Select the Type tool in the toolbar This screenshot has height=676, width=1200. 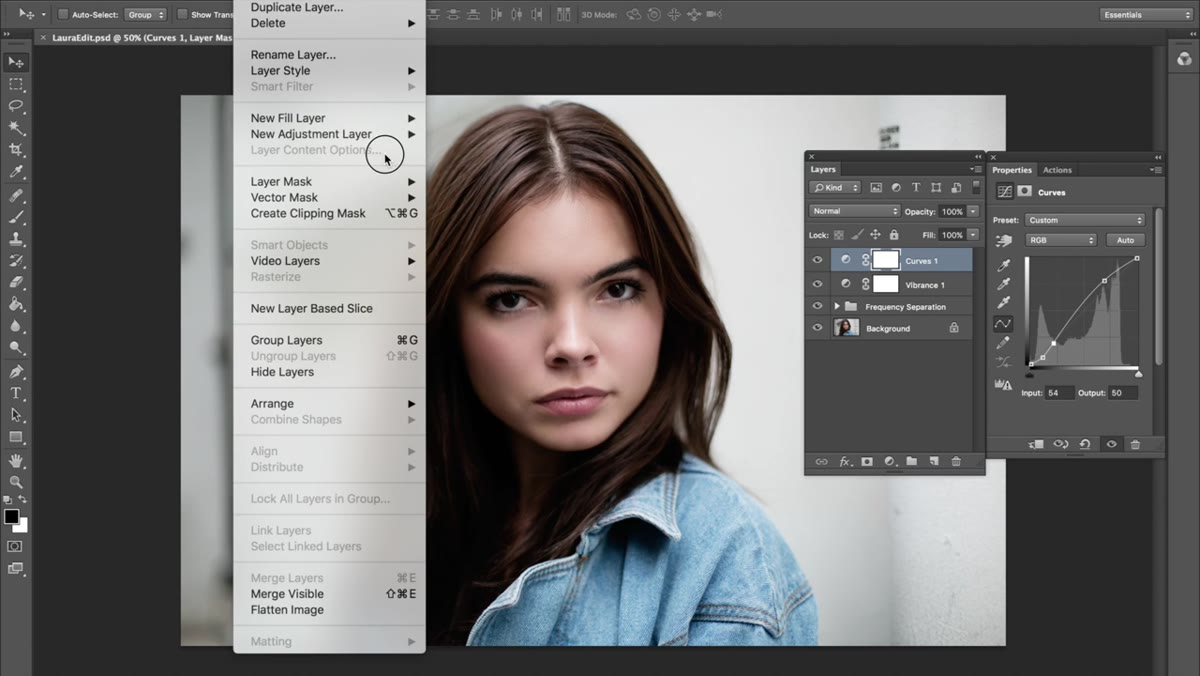(16, 393)
